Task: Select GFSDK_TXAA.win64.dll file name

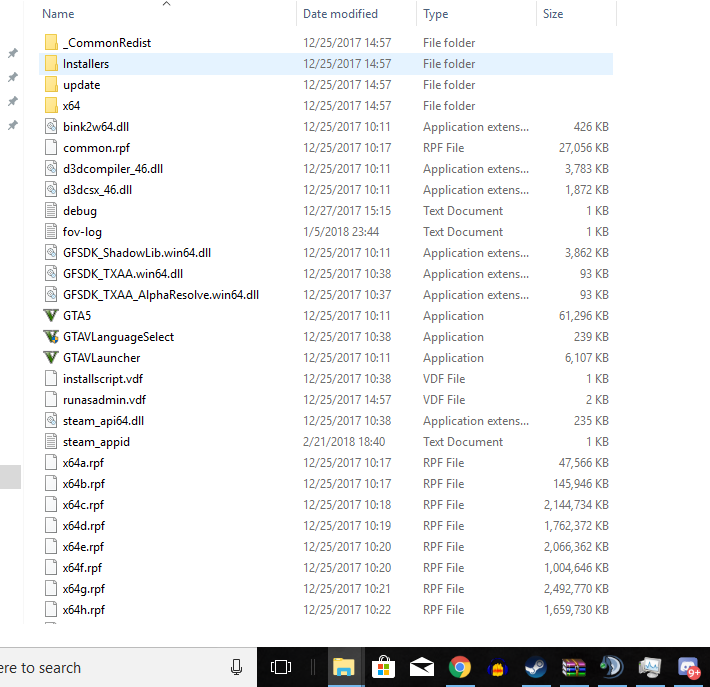Action: coord(123,274)
